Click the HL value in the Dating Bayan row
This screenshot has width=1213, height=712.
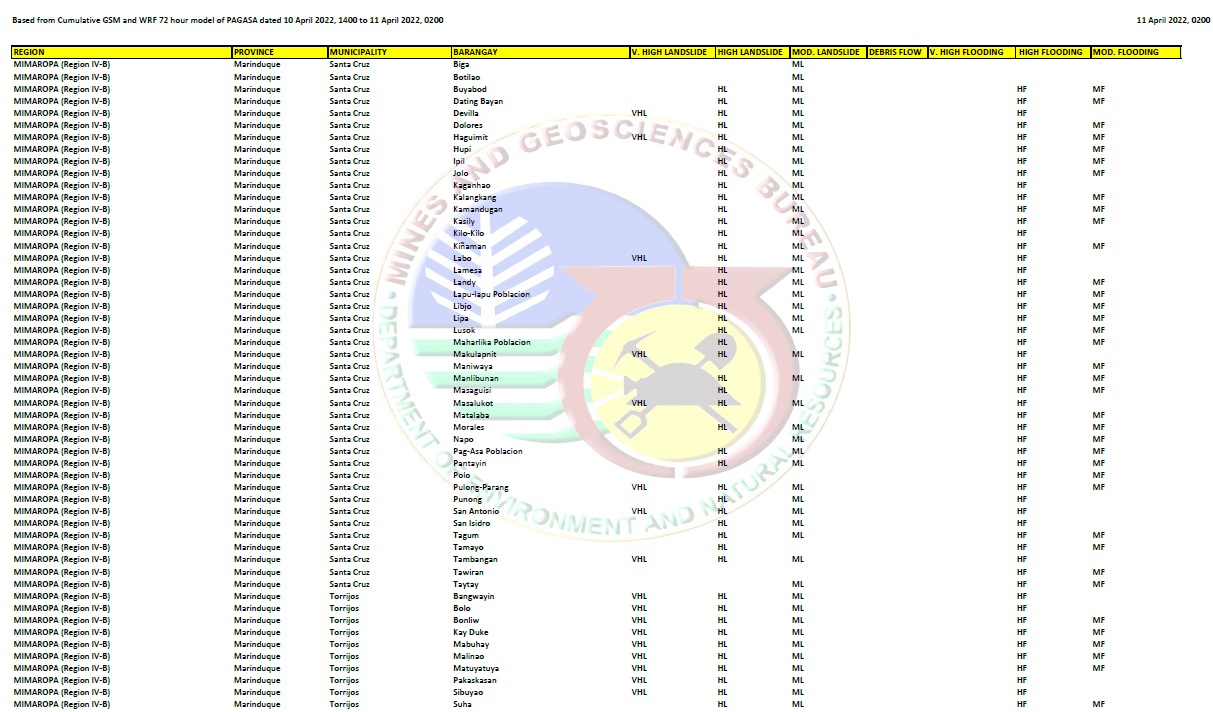(x=723, y=101)
